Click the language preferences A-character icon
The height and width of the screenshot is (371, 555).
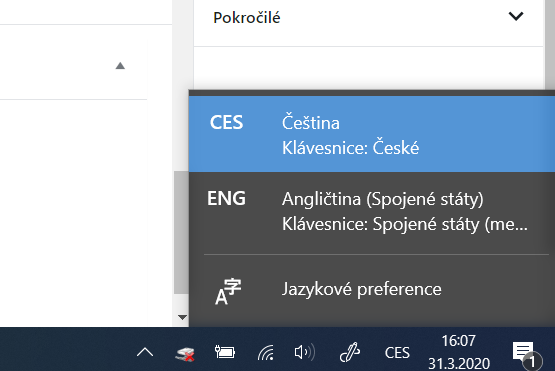(228, 292)
